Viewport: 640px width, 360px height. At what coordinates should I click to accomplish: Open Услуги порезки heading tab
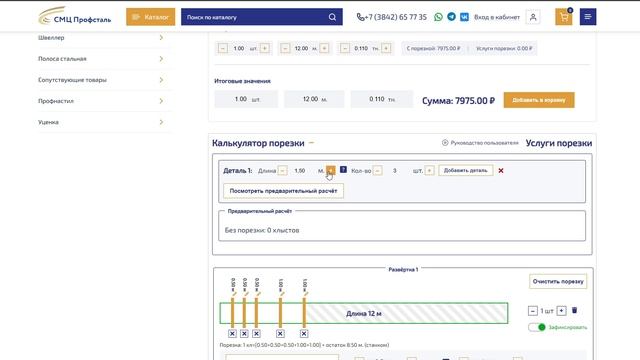tap(559, 143)
